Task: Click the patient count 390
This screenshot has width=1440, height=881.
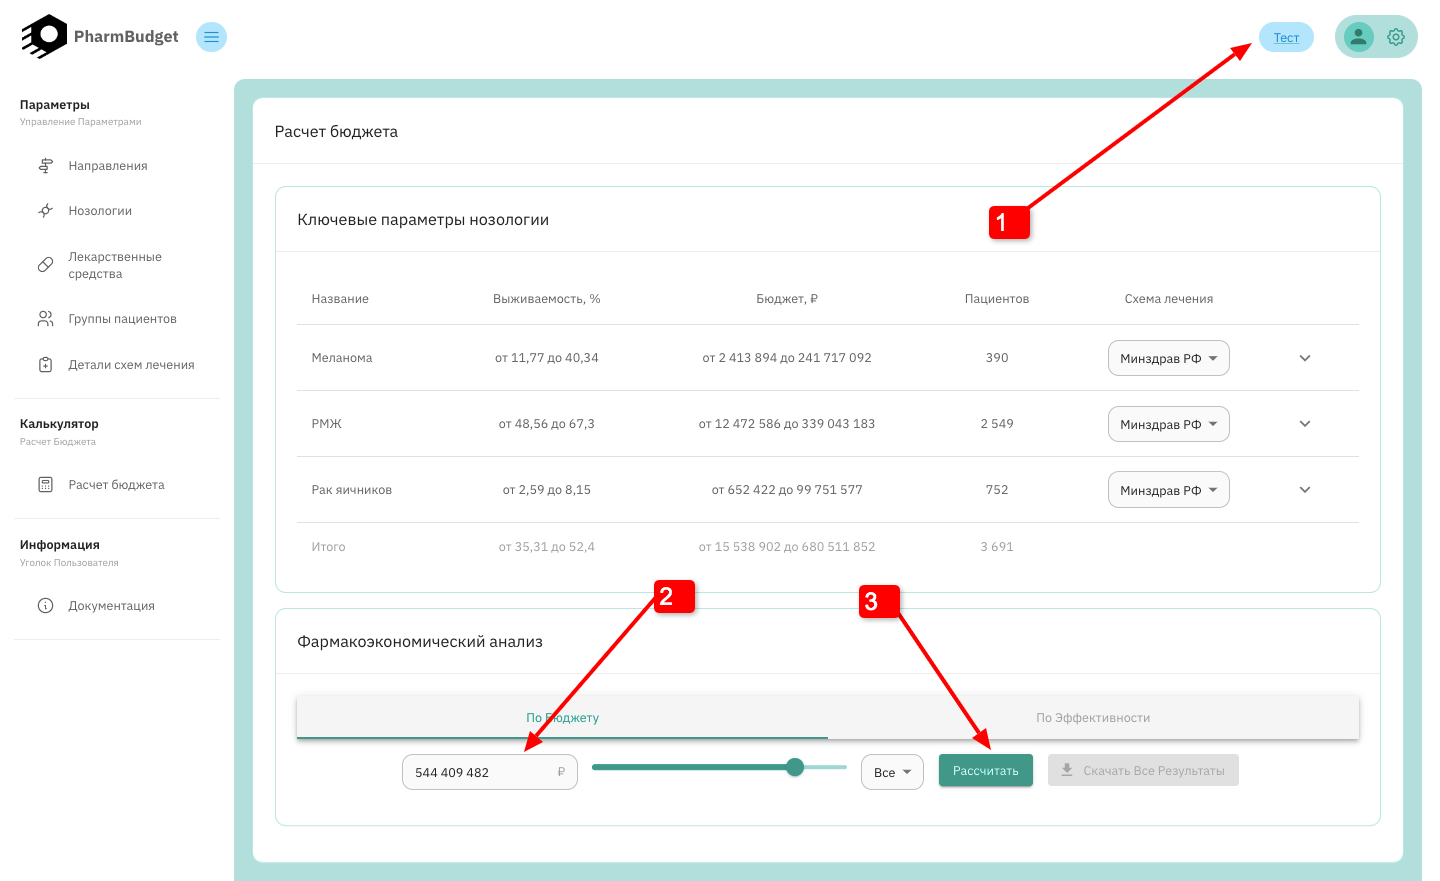Action: click(997, 358)
